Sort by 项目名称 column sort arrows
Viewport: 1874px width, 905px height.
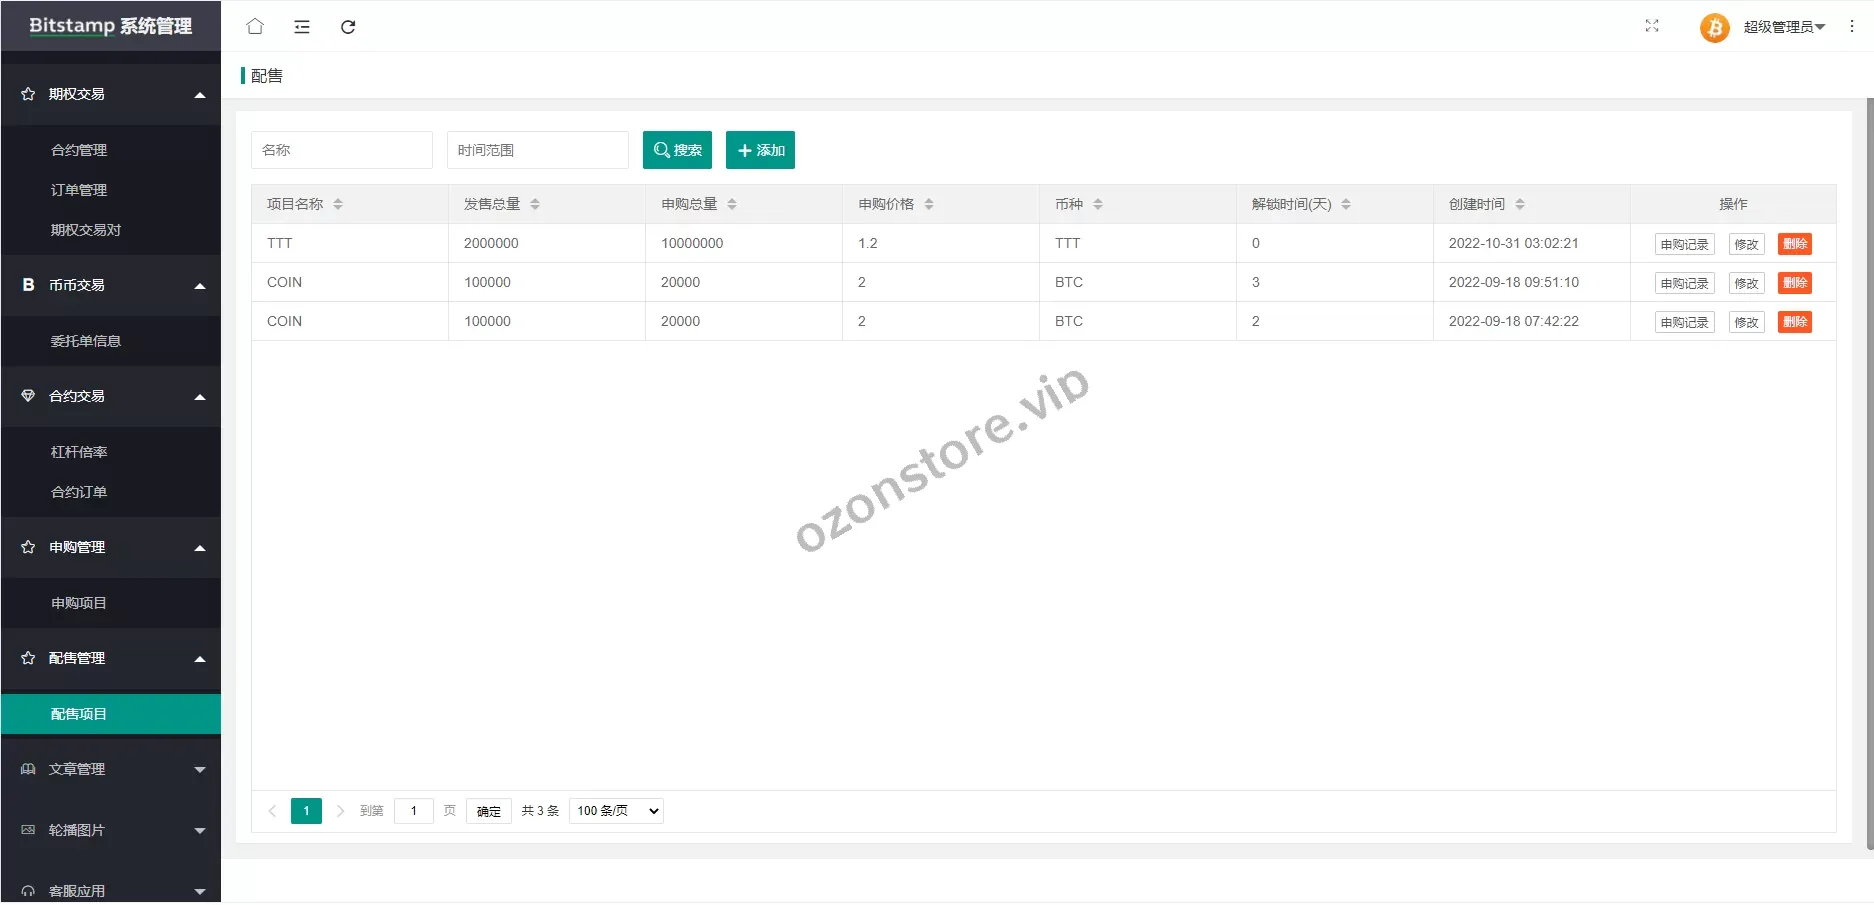click(338, 204)
